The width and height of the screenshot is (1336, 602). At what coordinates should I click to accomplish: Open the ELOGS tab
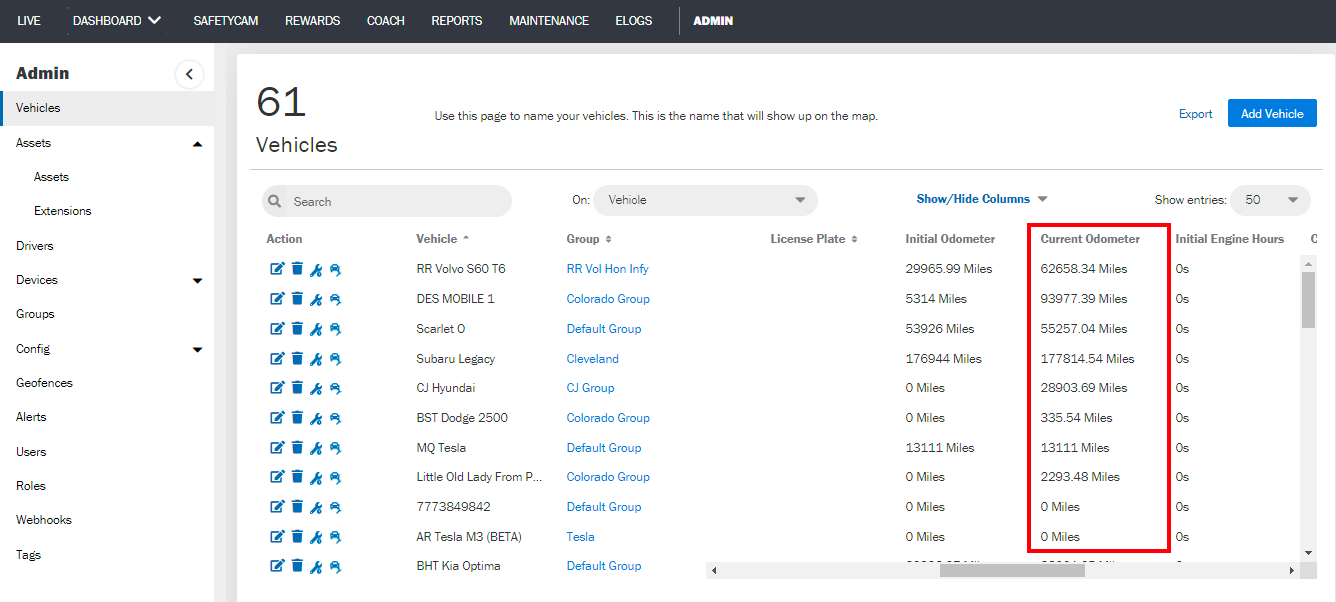[x=634, y=20]
